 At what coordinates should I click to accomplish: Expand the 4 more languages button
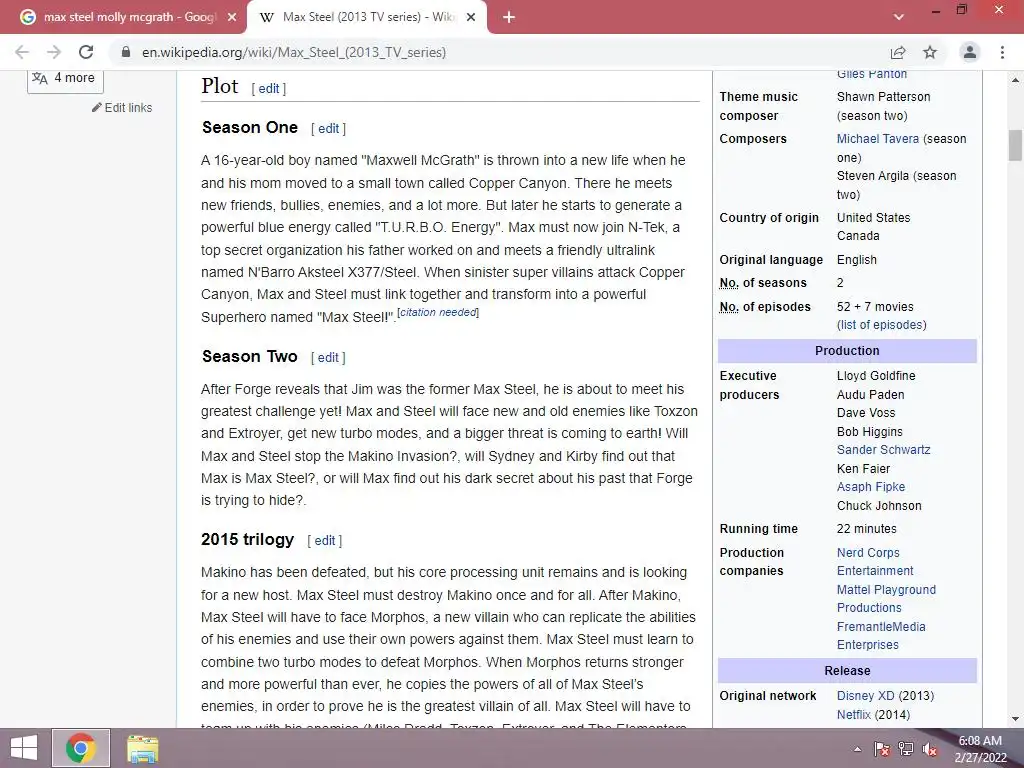[65, 78]
